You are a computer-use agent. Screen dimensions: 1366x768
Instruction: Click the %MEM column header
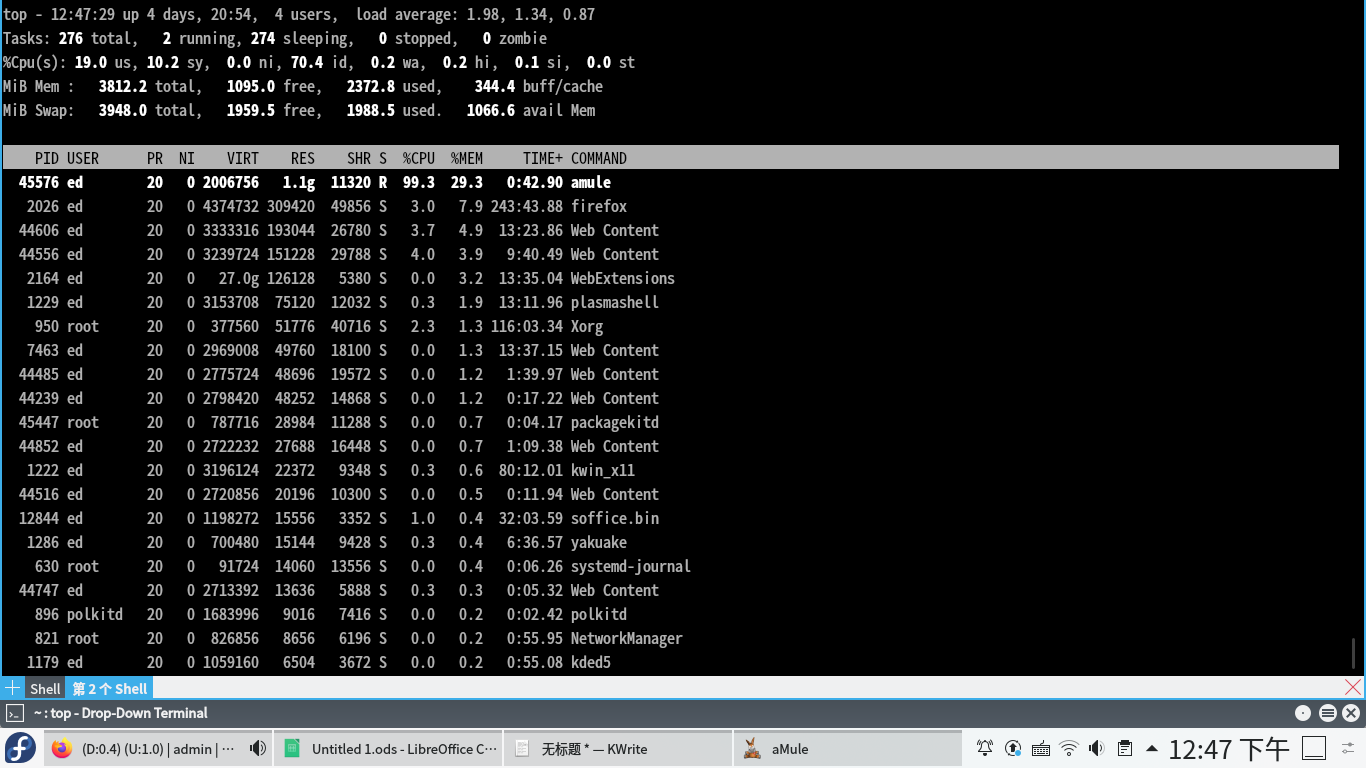click(x=467, y=158)
